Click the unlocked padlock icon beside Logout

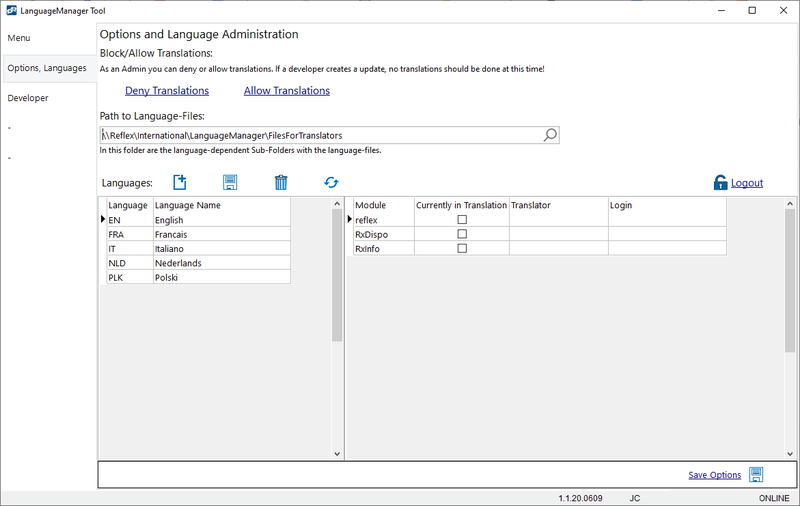click(x=720, y=182)
